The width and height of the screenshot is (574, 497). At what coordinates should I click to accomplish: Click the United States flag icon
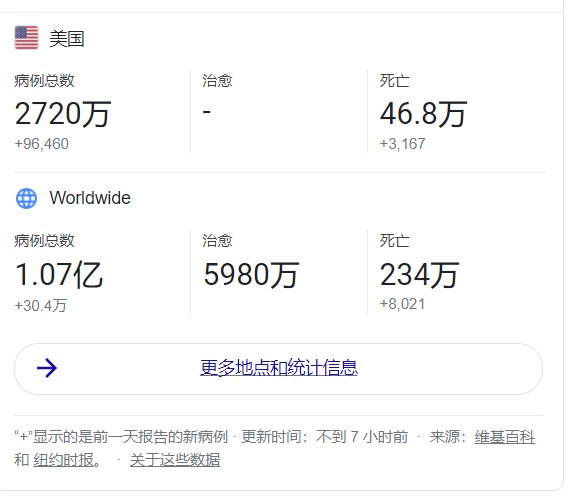pyautogui.click(x=26, y=38)
